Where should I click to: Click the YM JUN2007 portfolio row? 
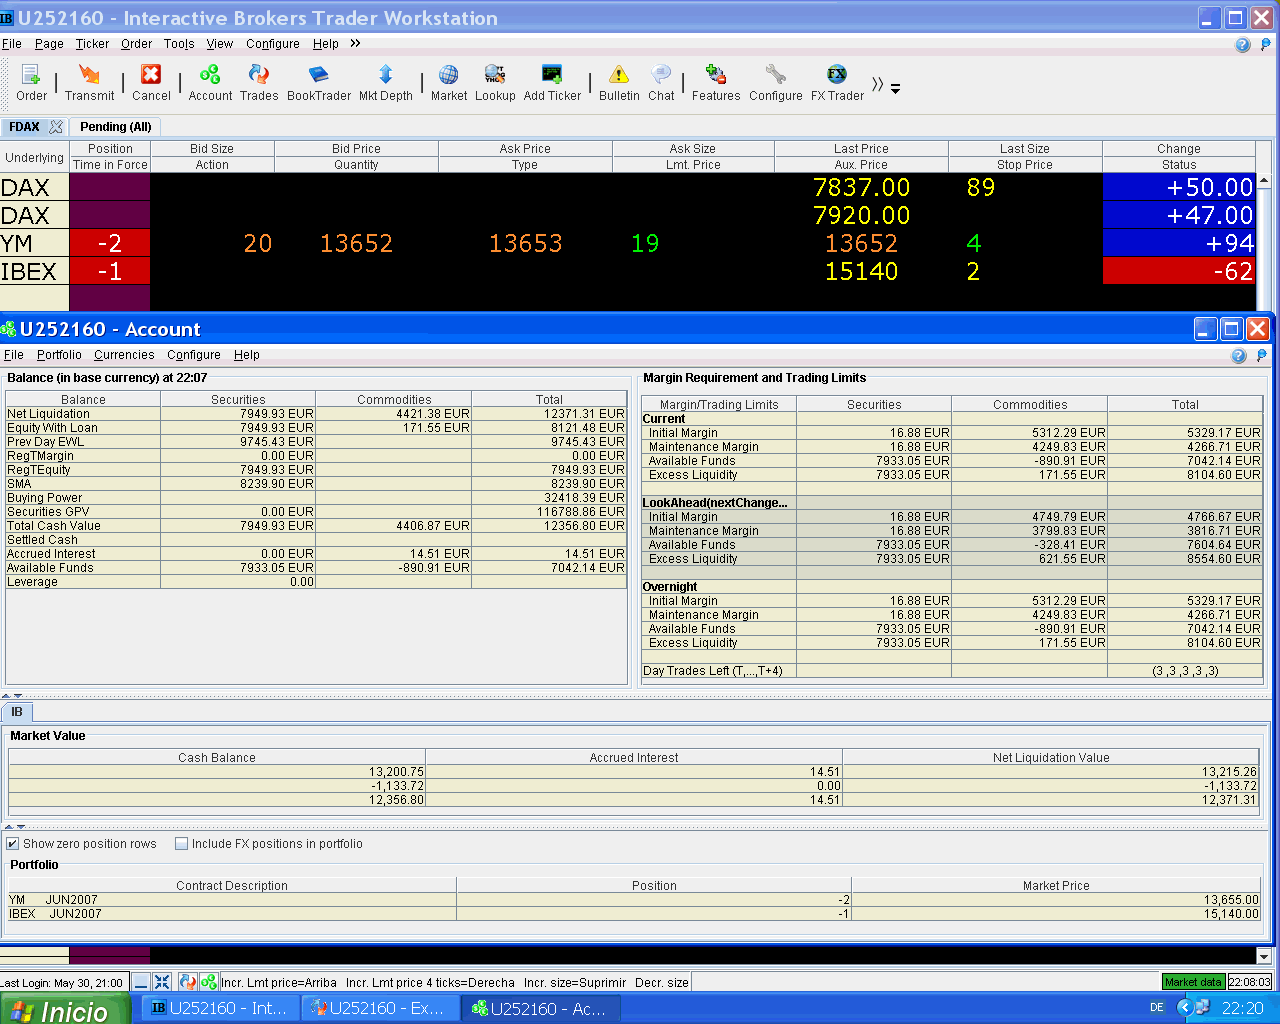[232, 899]
